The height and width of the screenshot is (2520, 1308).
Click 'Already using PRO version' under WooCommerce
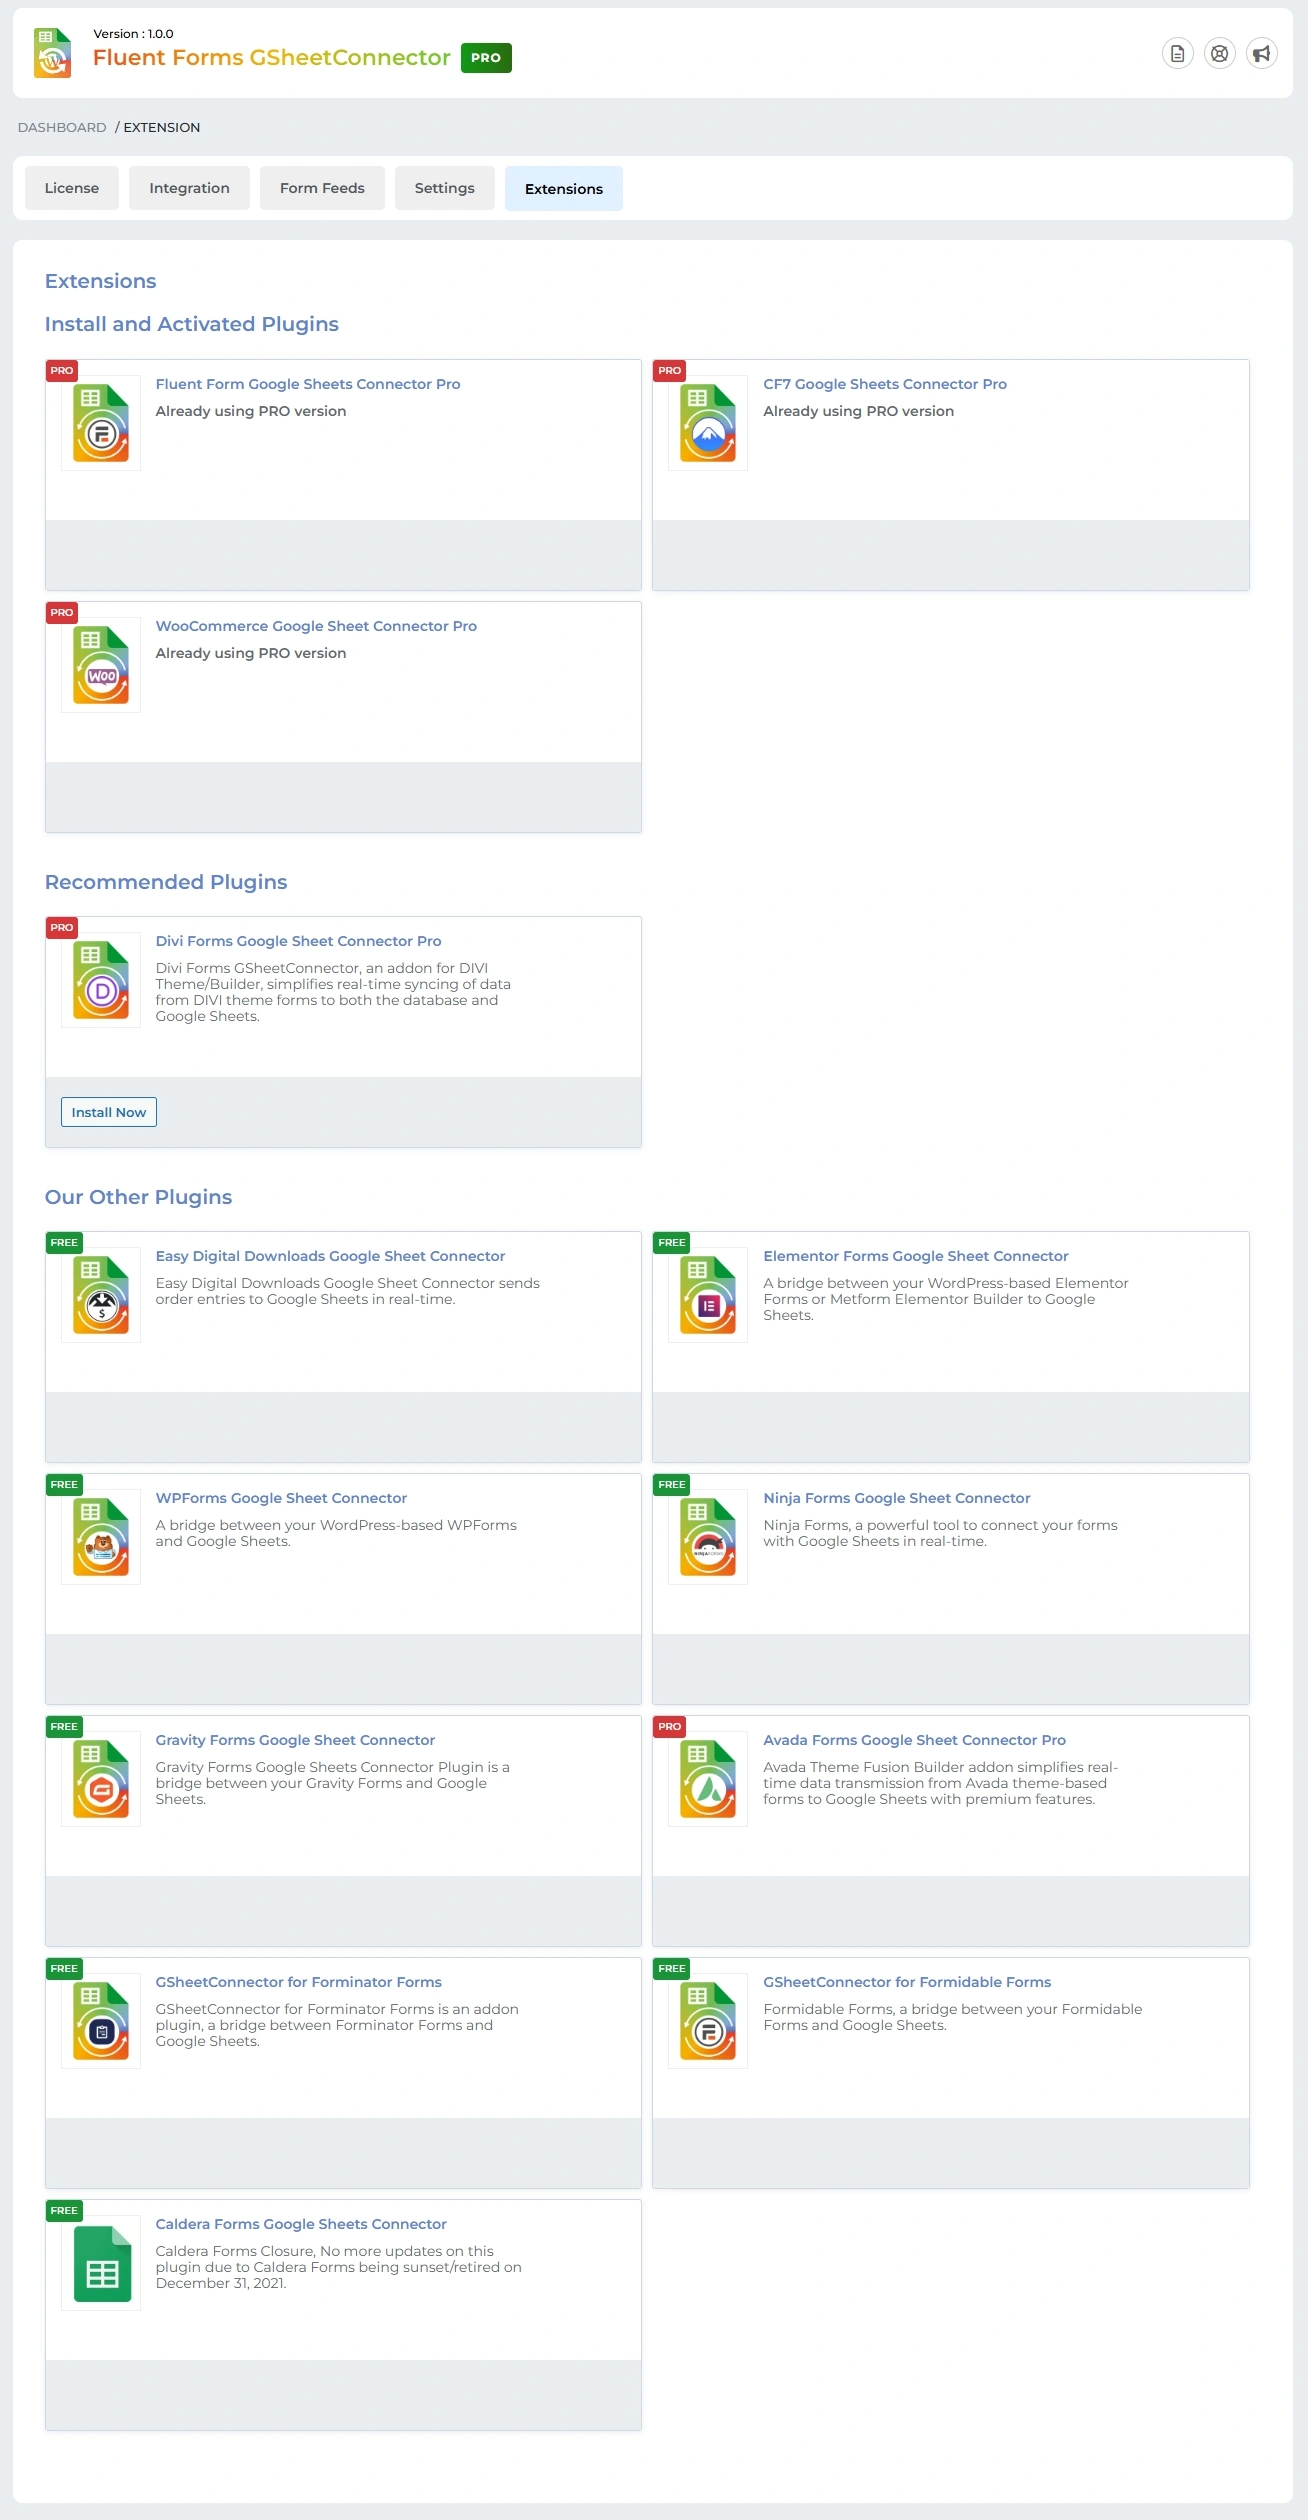tap(251, 653)
